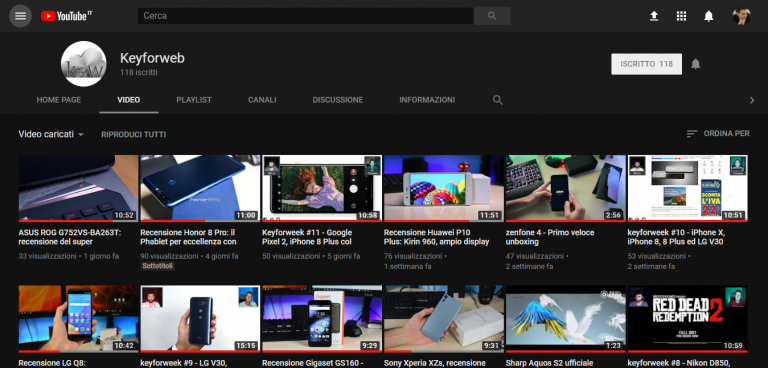Open keyforweek #10 video thumbnail

point(687,188)
